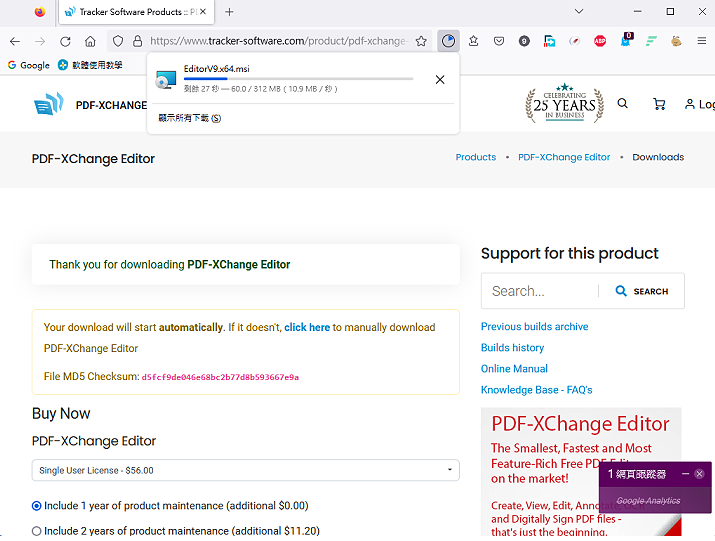
Task: Go back to the previous page
Action: [x=15, y=42]
